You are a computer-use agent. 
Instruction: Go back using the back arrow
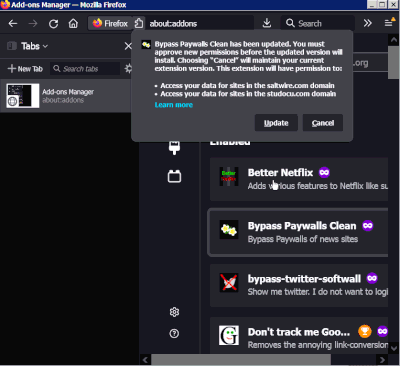click(13, 23)
